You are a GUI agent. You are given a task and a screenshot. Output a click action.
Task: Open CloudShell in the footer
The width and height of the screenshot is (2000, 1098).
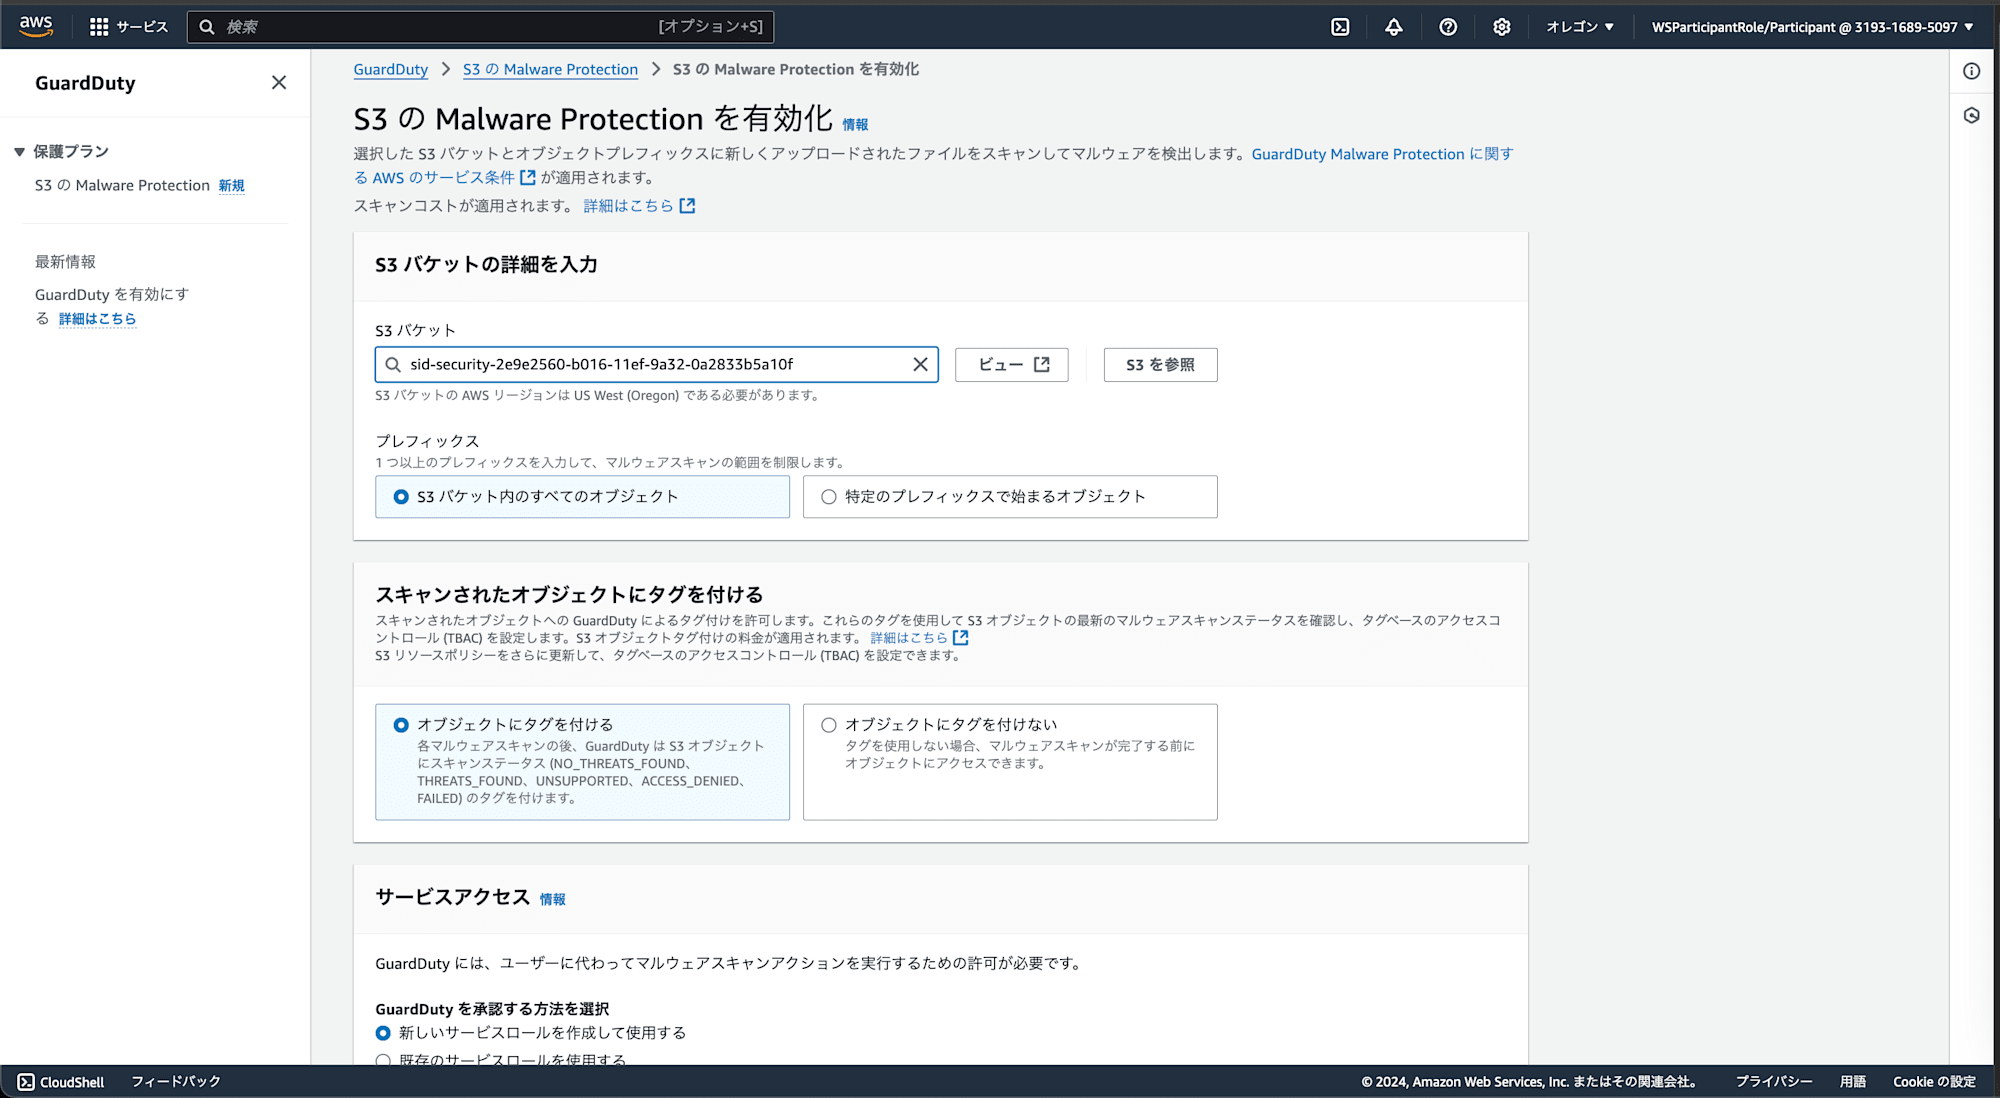point(61,1082)
